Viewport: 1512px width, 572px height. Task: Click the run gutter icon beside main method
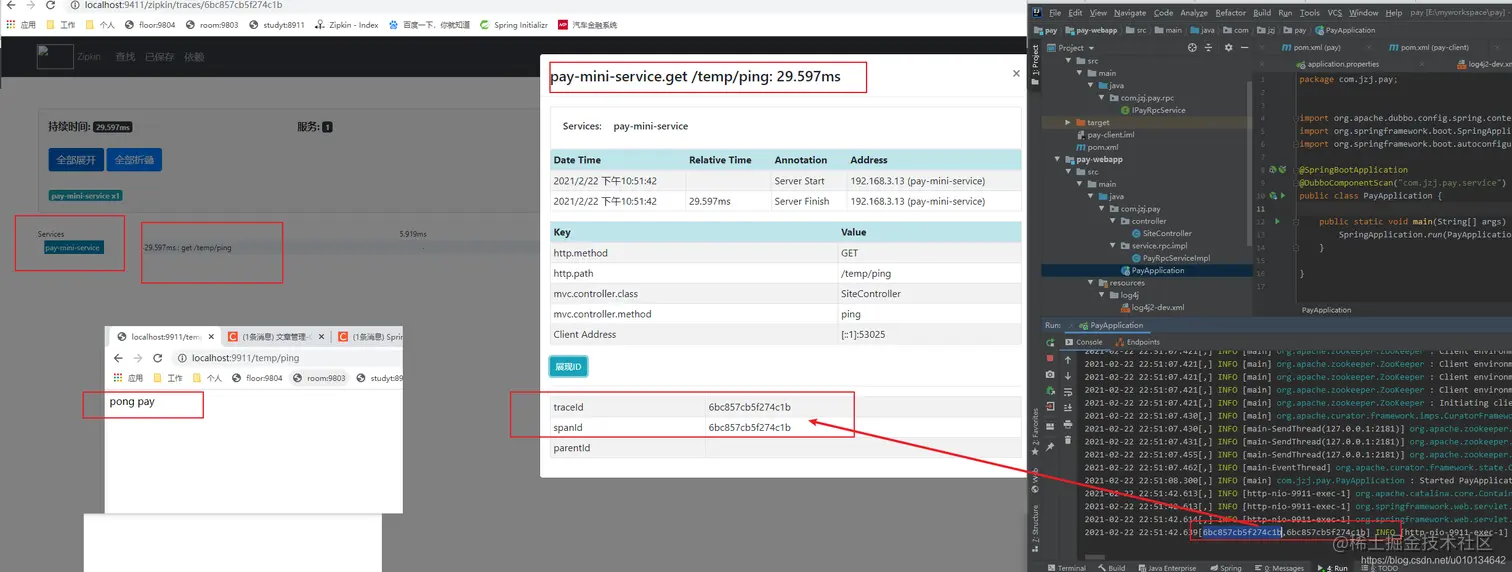pos(1277,221)
